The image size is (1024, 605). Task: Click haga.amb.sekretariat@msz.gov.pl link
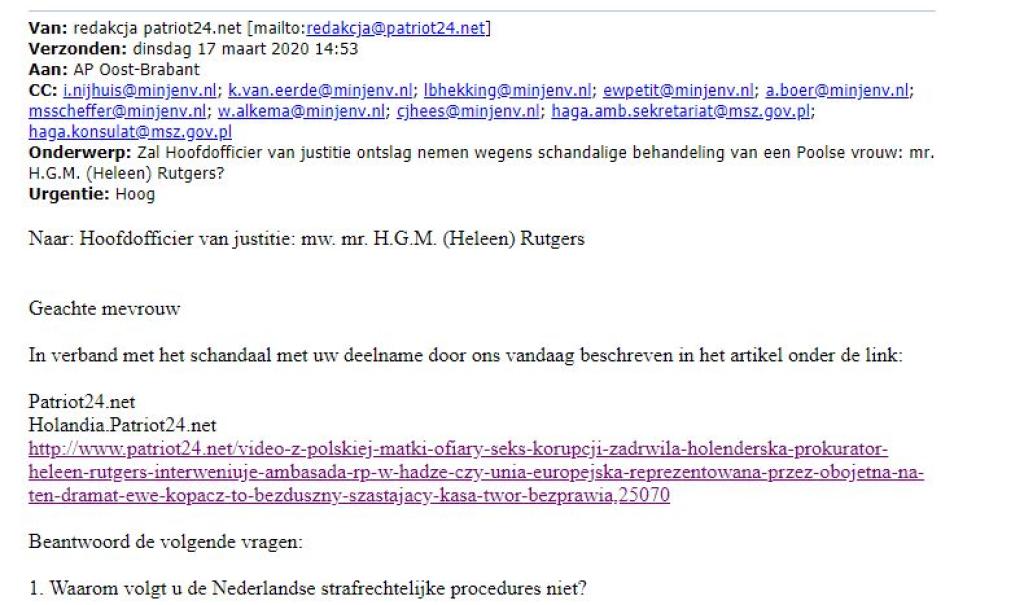point(680,111)
